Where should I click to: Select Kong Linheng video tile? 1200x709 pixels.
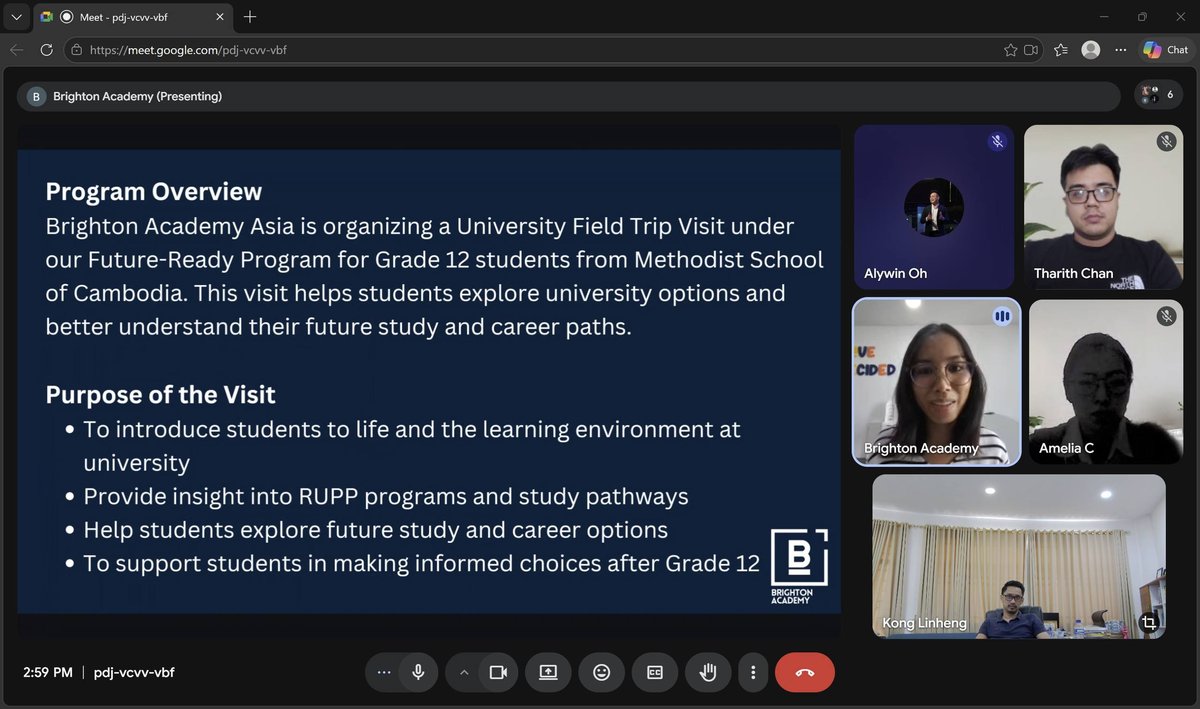point(1019,556)
